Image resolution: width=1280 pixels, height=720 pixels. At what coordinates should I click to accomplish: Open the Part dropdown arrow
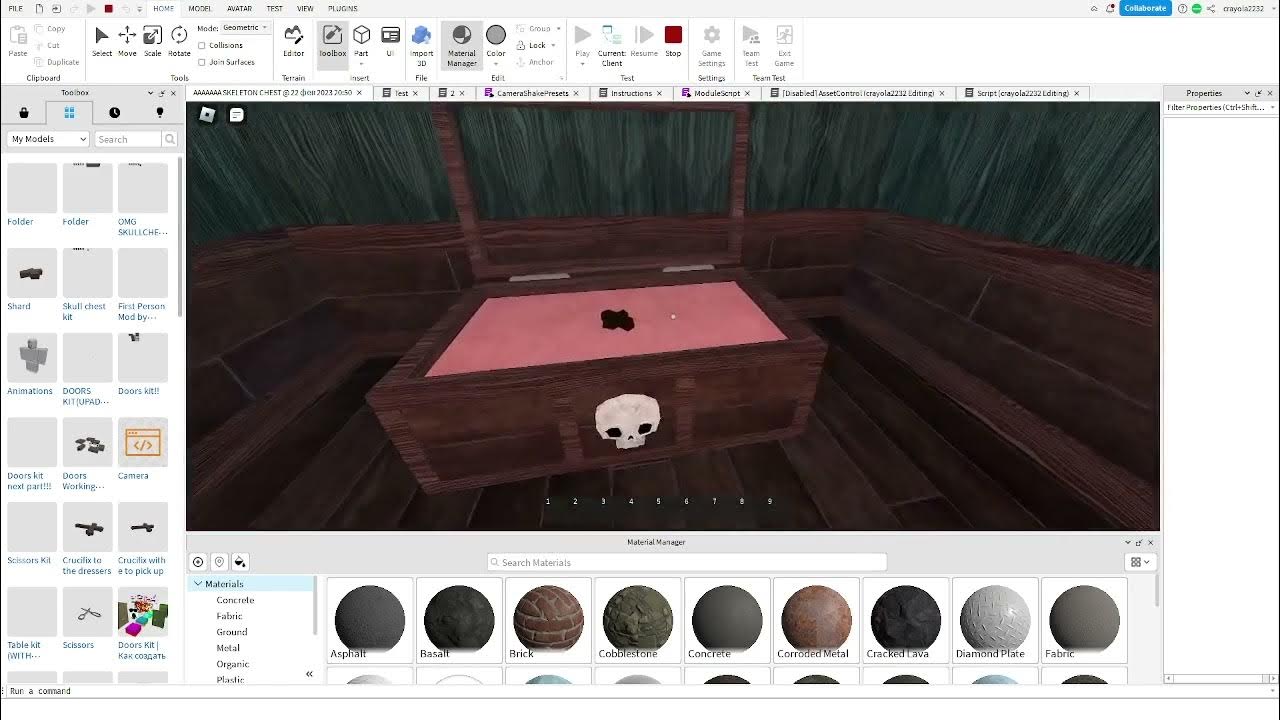pos(361,64)
